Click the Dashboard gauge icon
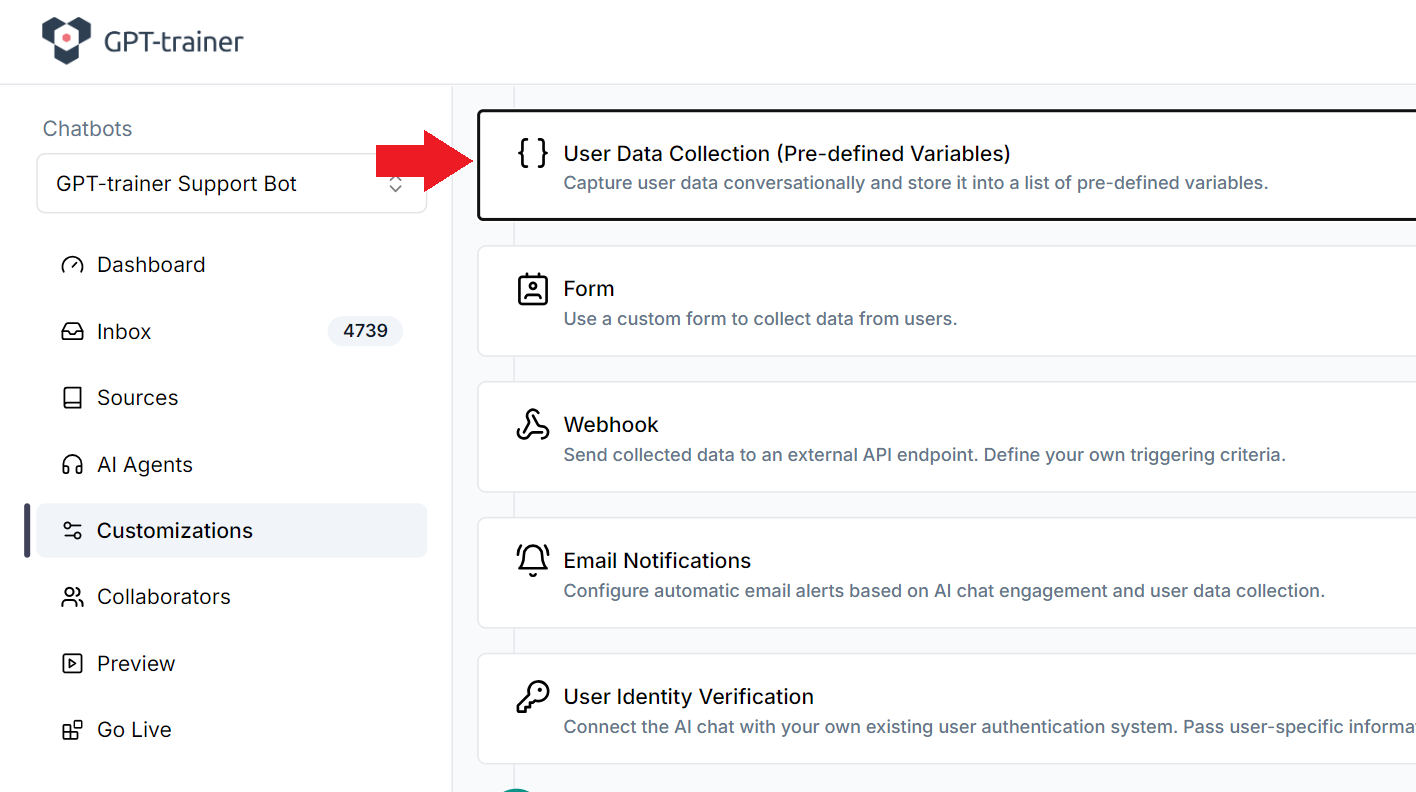Viewport: 1416px width, 792px height. click(72, 265)
